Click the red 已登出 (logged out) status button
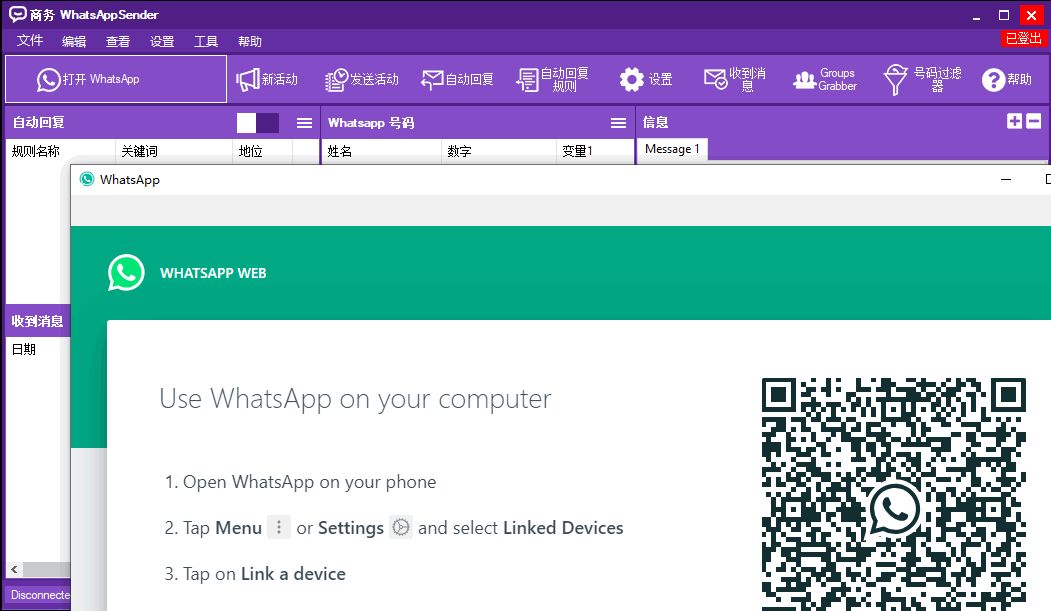This screenshot has height=611, width=1051. click(x=1024, y=38)
